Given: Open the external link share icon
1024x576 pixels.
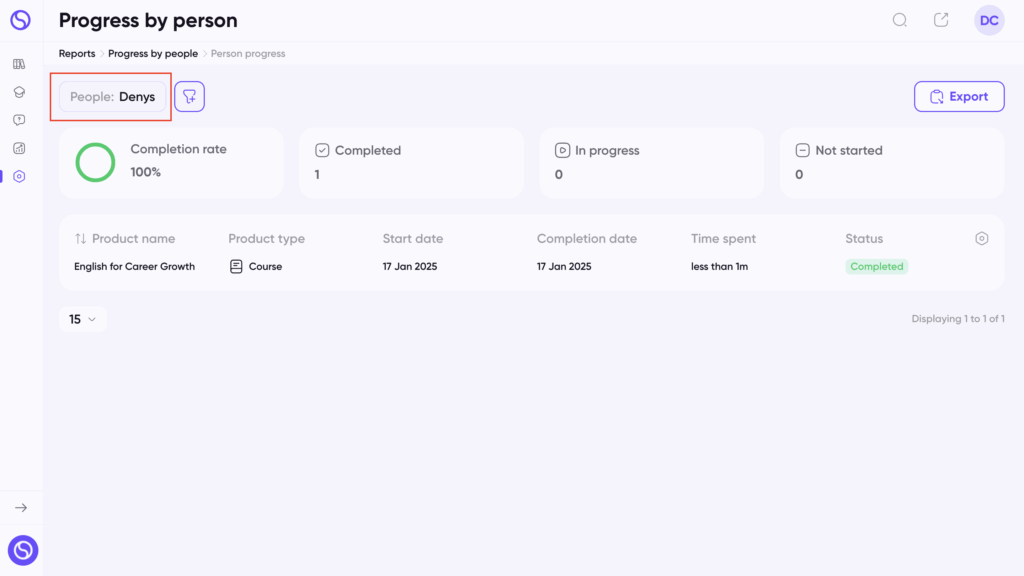Looking at the screenshot, I should click(941, 20).
